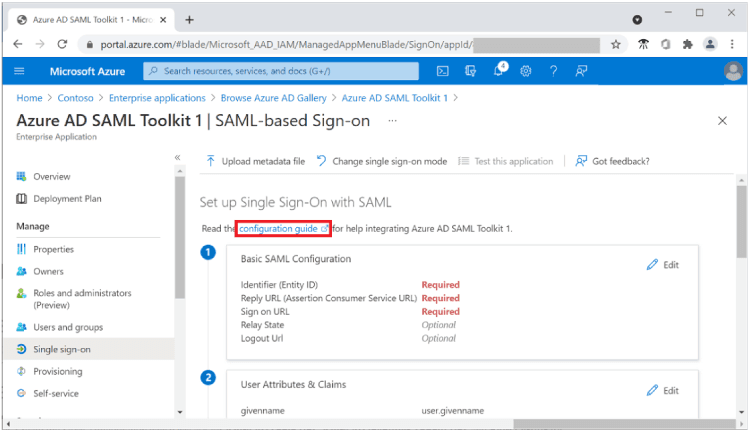Collapse the left sidebar with the chevron
Screen dimensions: 748x433
coord(178,157)
